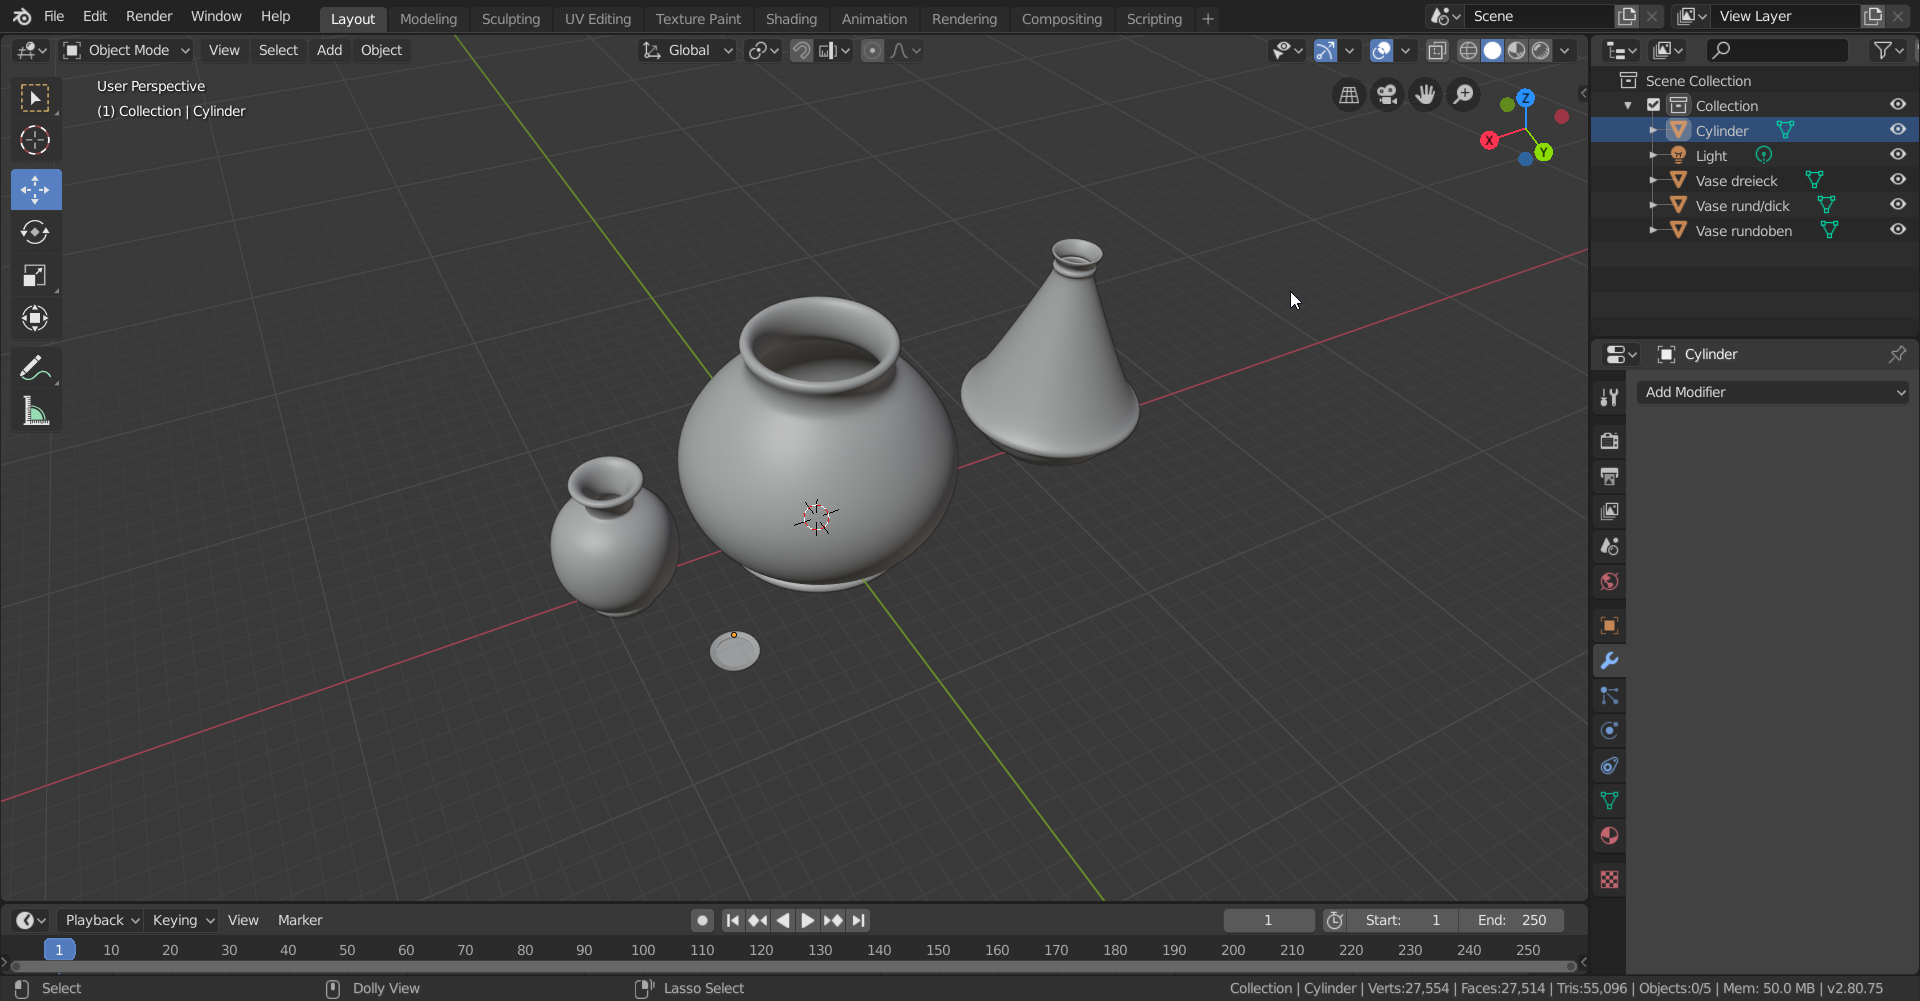This screenshot has height=1001, width=1920.
Task: Open View Layer properties tab
Action: [1609, 511]
